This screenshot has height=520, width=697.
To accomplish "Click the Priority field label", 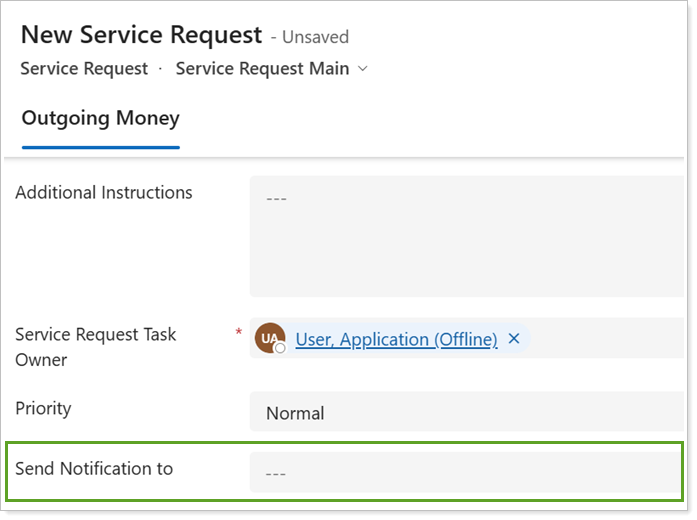I will point(43,408).
